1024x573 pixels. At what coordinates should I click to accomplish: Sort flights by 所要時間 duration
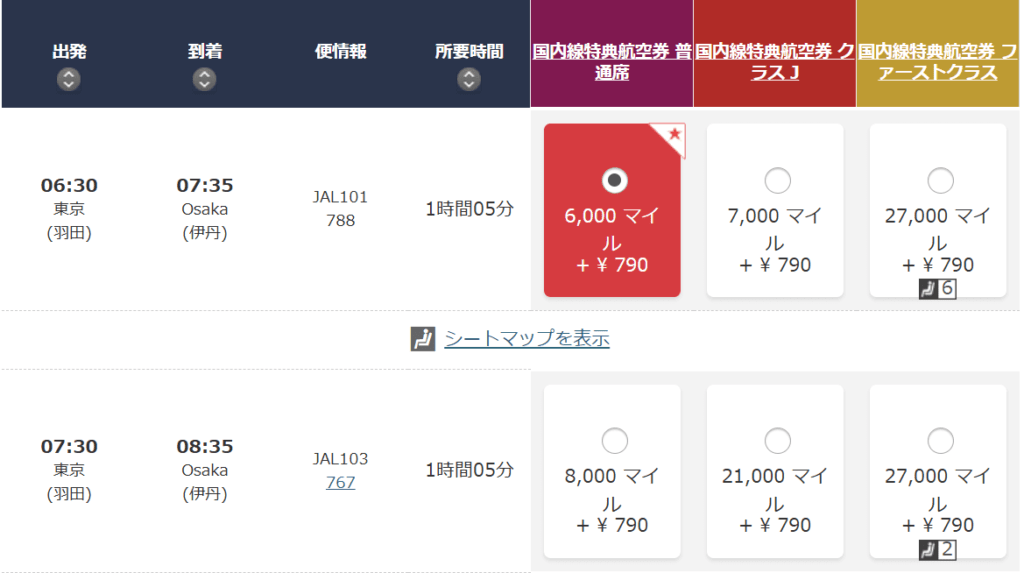pyautogui.click(x=468, y=80)
